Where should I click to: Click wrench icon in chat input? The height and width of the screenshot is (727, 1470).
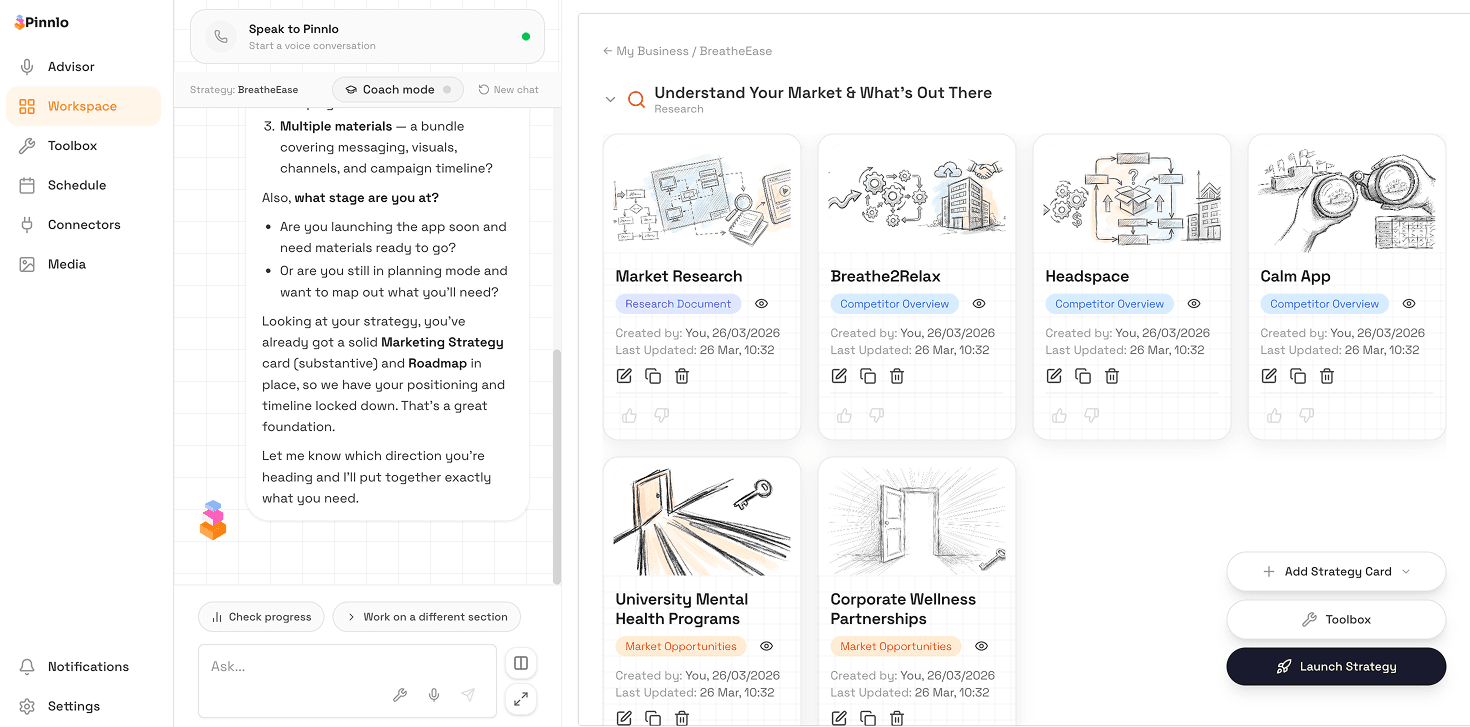(400, 695)
